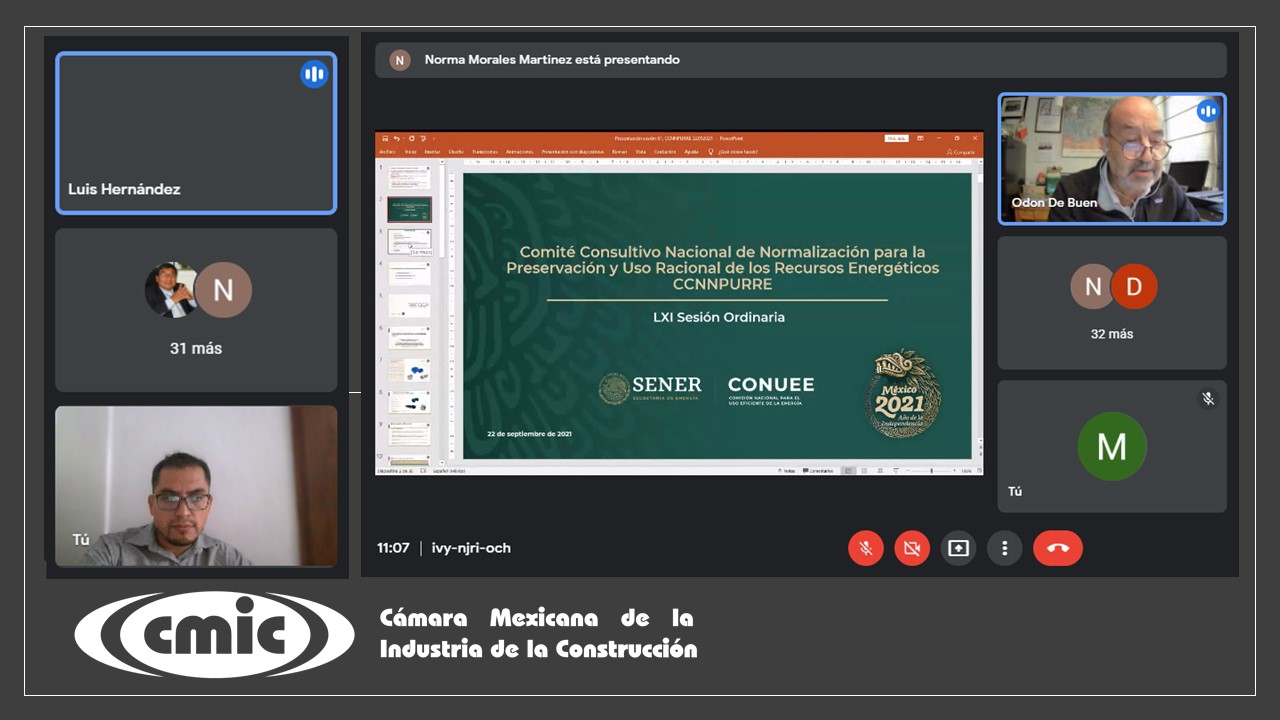Click the Compartir button in PowerPoint
Image resolution: width=1280 pixels, height=720 pixels.
pos(961,152)
